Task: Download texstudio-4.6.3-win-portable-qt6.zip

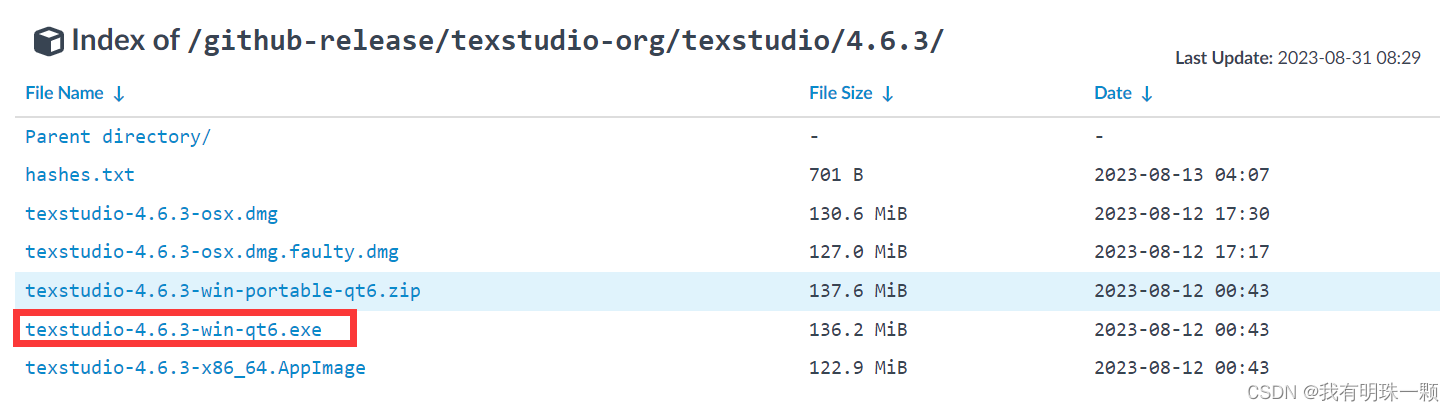Action: pyautogui.click(x=223, y=291)
